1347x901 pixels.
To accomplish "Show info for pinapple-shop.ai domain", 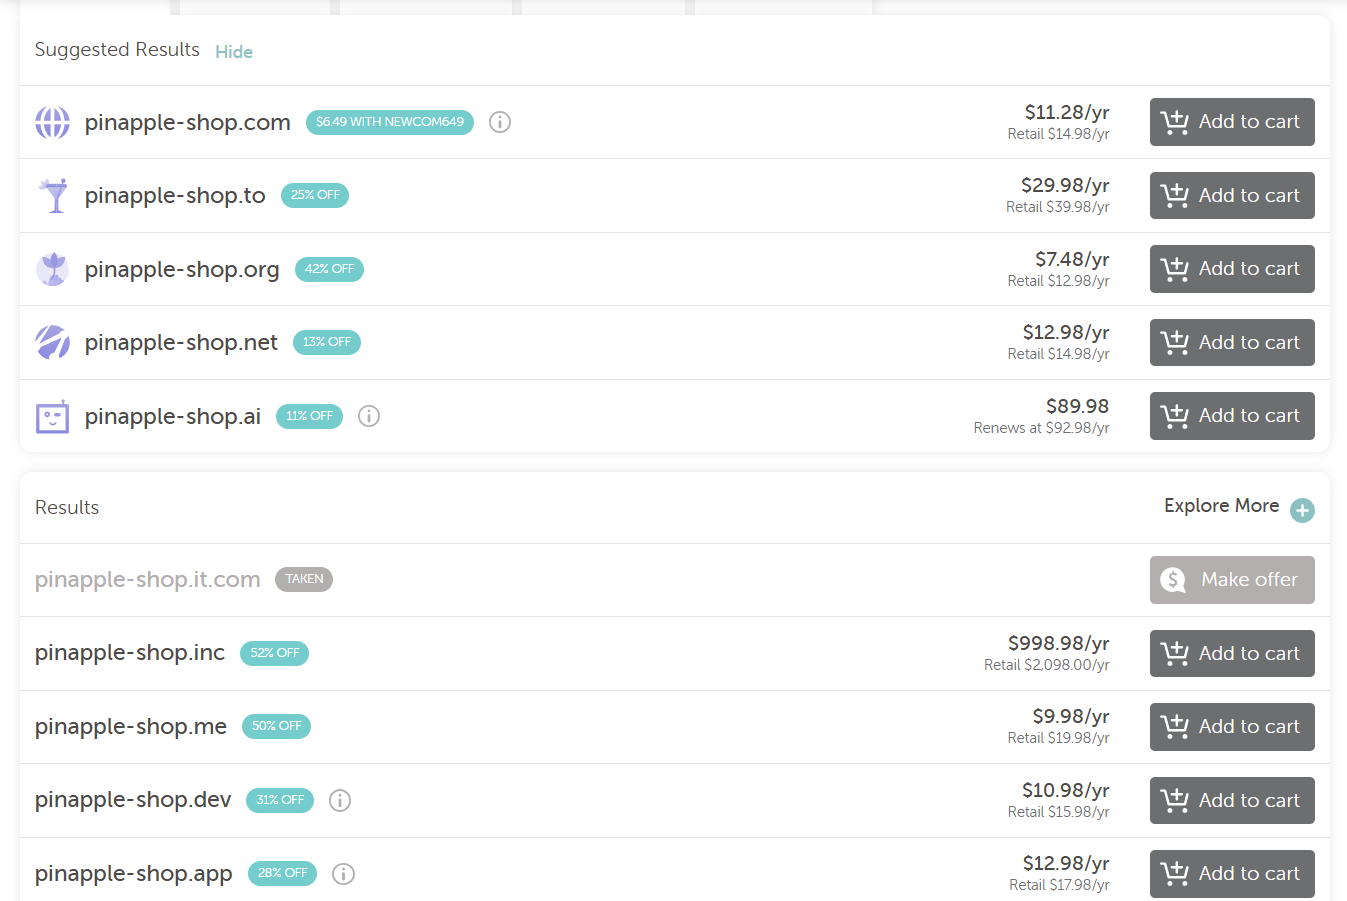I will (369, 416).
